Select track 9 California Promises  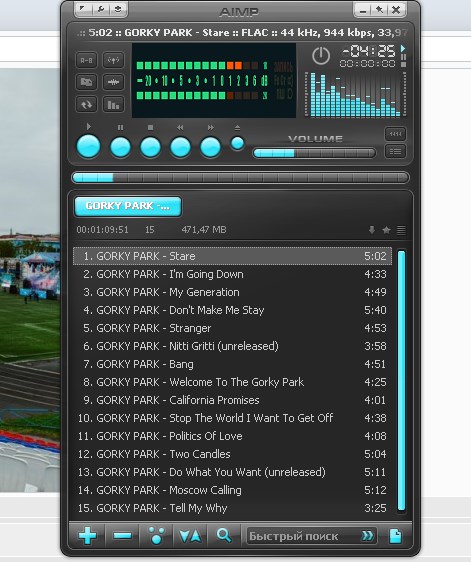point(232,400)
